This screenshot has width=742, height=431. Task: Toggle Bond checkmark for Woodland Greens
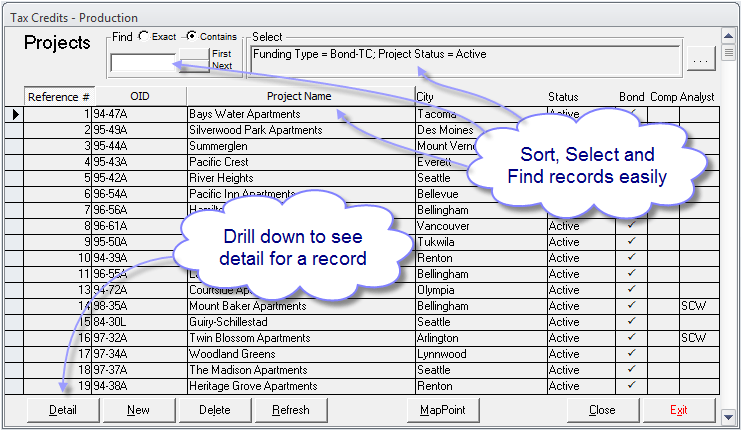[x=631, y=354]
